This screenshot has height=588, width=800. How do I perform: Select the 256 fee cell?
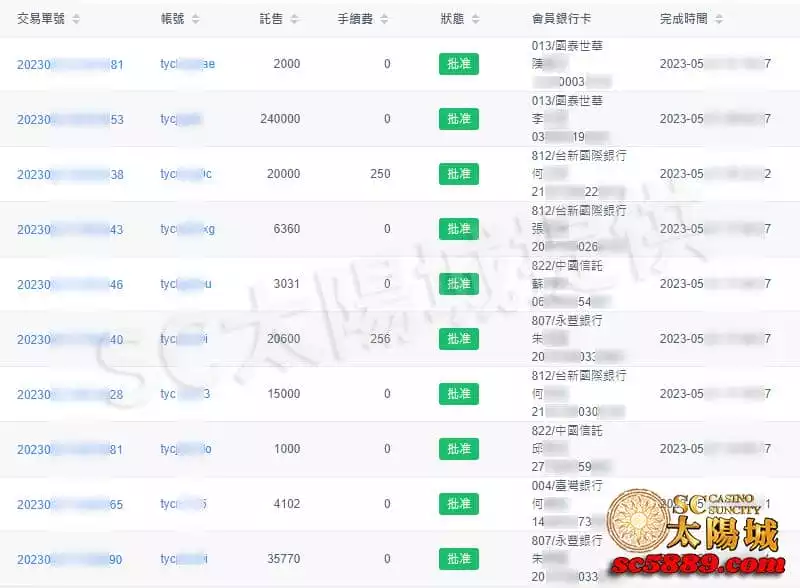[x=380, y=339]
